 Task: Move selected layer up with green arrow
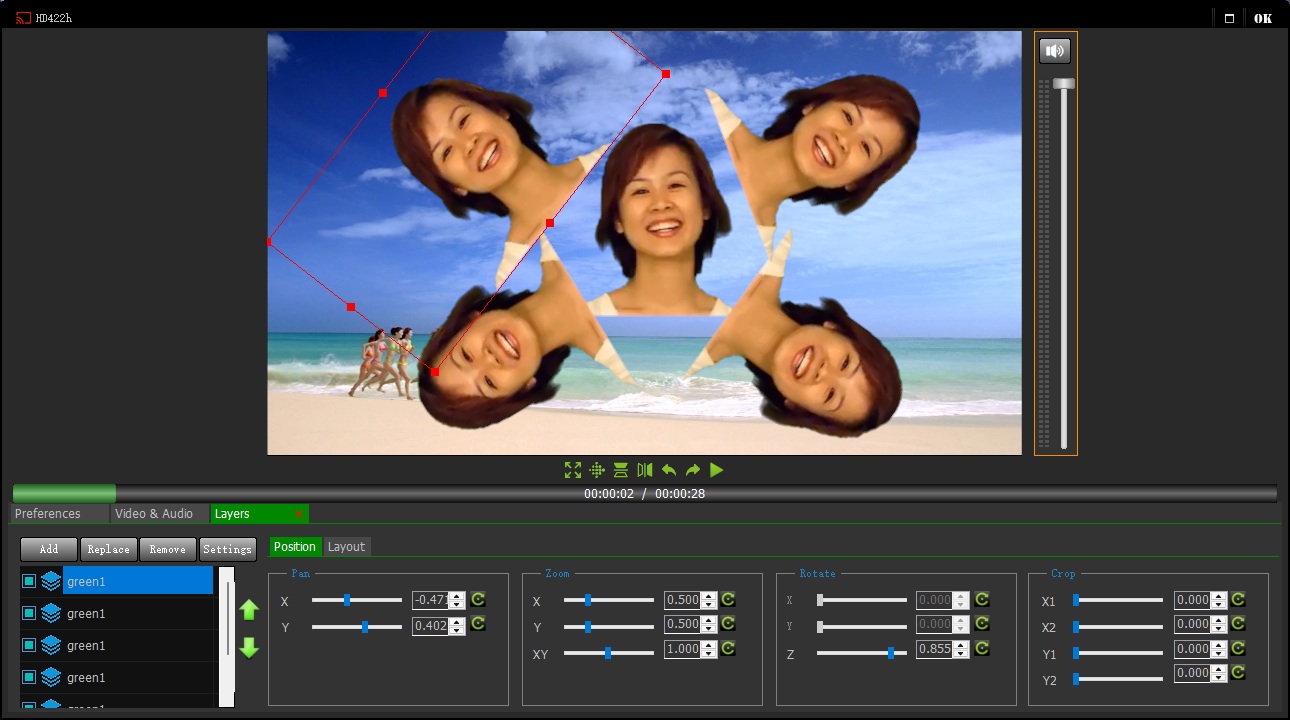coord(249,610)
